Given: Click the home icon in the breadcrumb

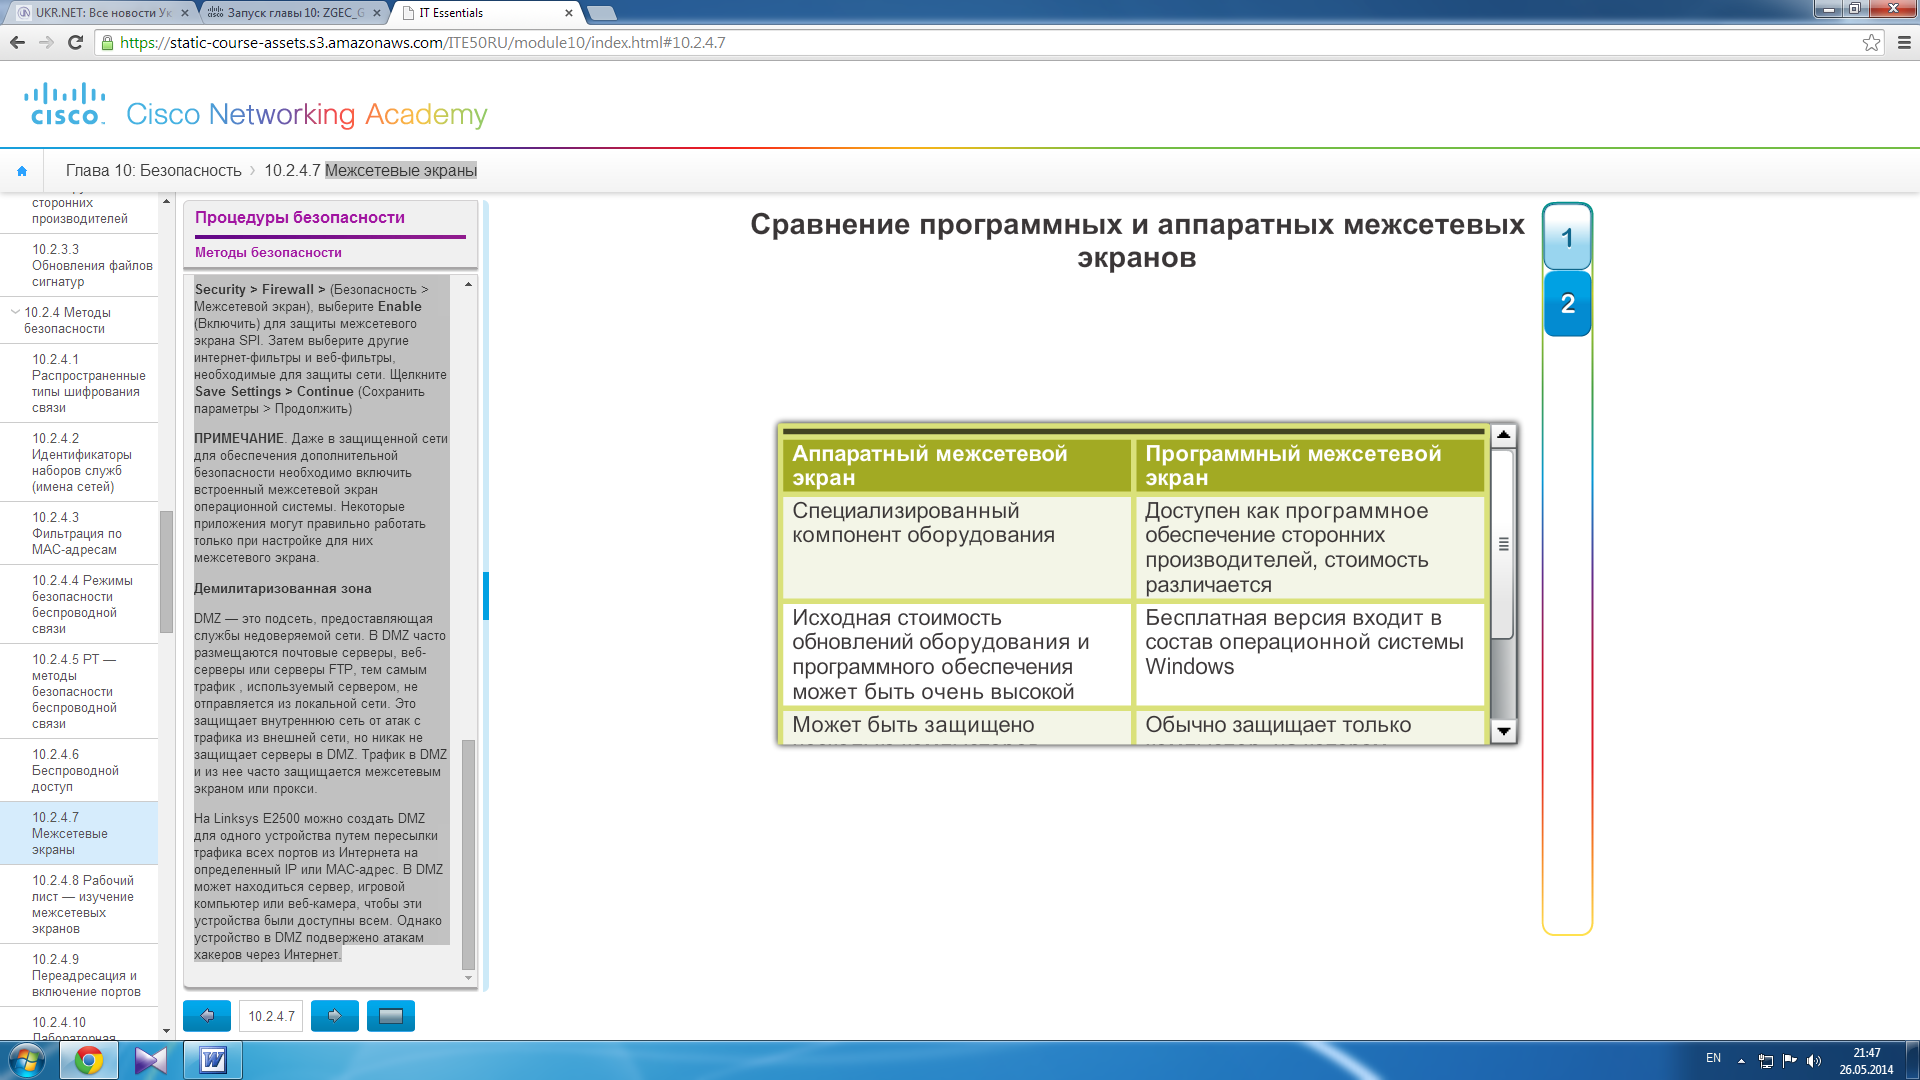Looking at the screenshot, I should (x=22, y=171).
